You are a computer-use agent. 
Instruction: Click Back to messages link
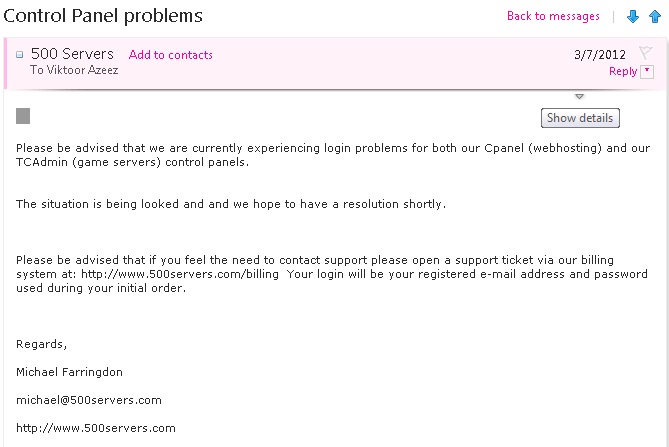(553, 16)
